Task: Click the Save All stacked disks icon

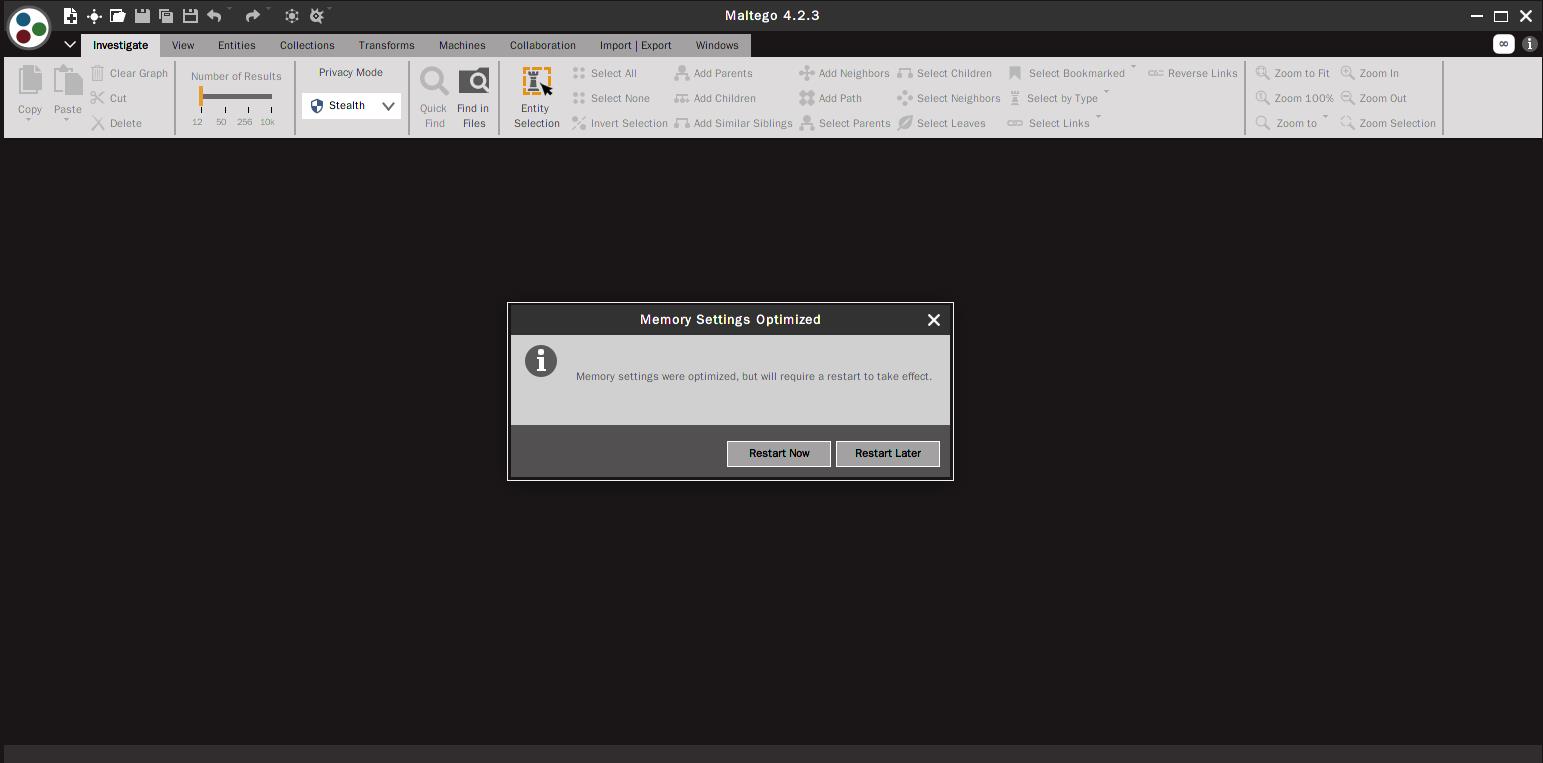Action: pos(166,16)
